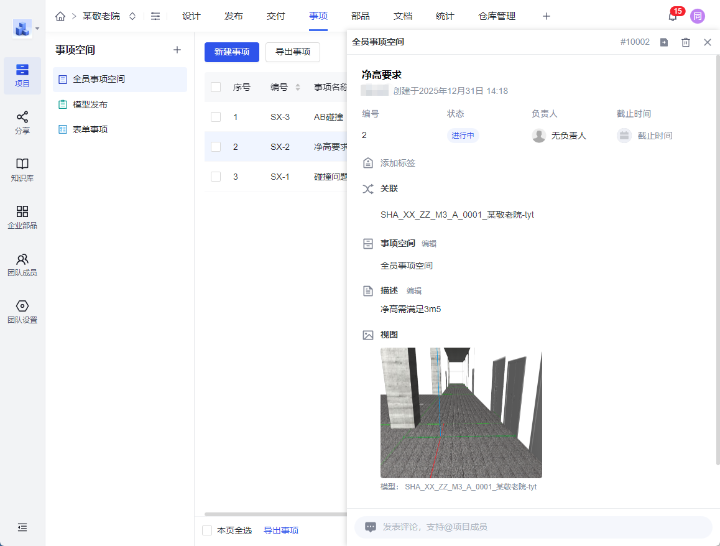Viewport: 720px width, 546px height.
Task: Open the project switcher next to 某敬老院
Action: click(x=132, y=16)
